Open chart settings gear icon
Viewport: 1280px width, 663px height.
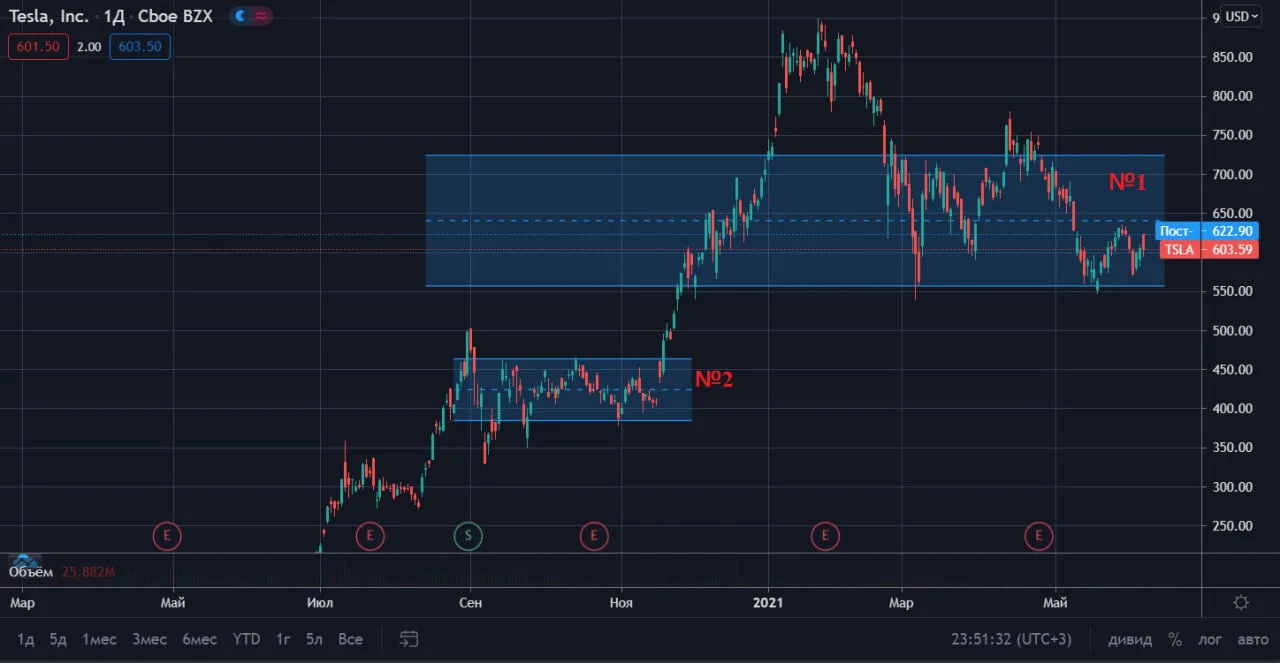1241,602
